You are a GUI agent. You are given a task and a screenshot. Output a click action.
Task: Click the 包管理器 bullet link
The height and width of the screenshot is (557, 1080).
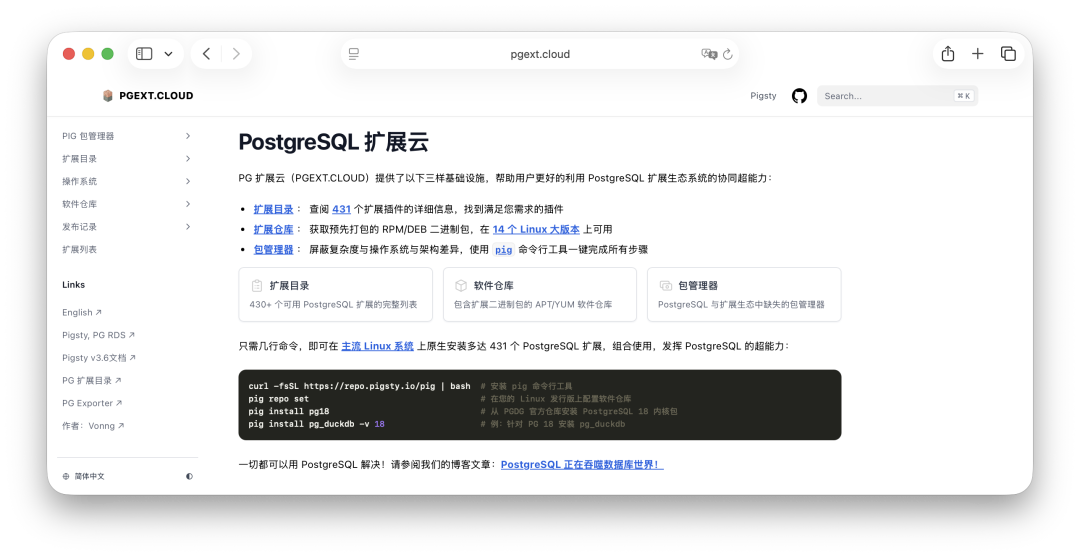[x=273, y=249]
